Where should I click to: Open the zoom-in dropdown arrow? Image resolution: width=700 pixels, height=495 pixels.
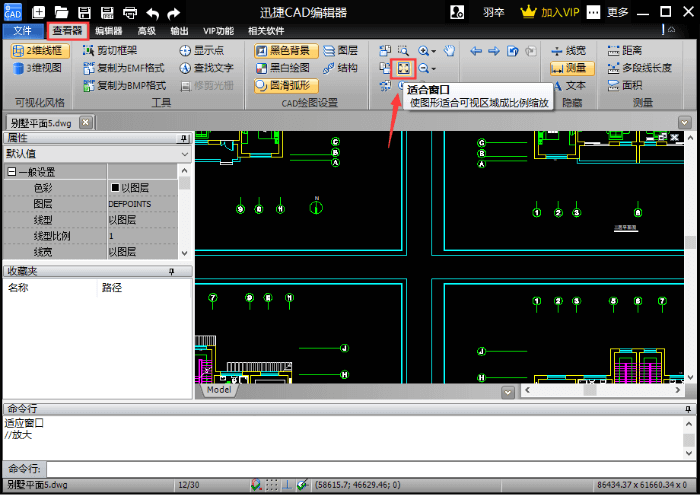(x=435, y=51)
